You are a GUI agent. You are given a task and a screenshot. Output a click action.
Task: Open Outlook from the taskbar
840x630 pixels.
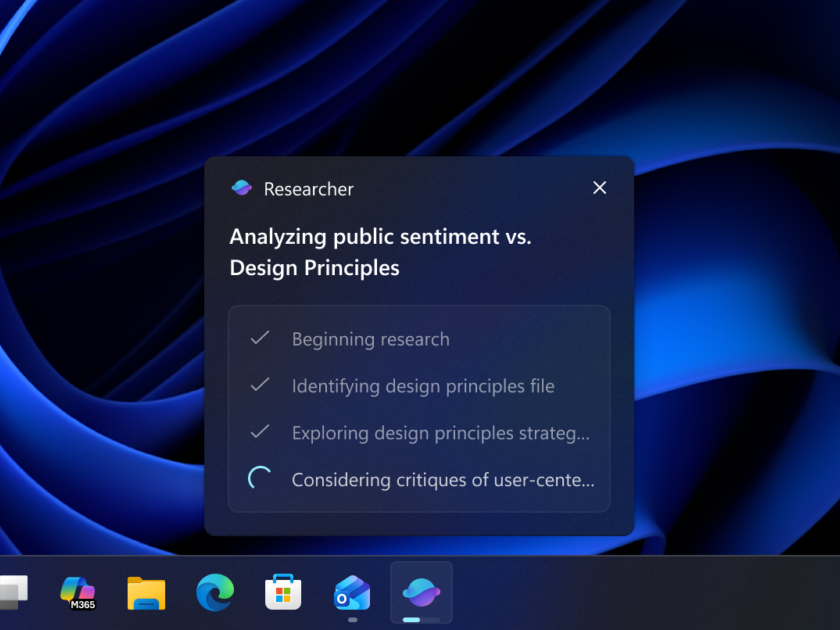pyautogui.click(x=352, y=592)
